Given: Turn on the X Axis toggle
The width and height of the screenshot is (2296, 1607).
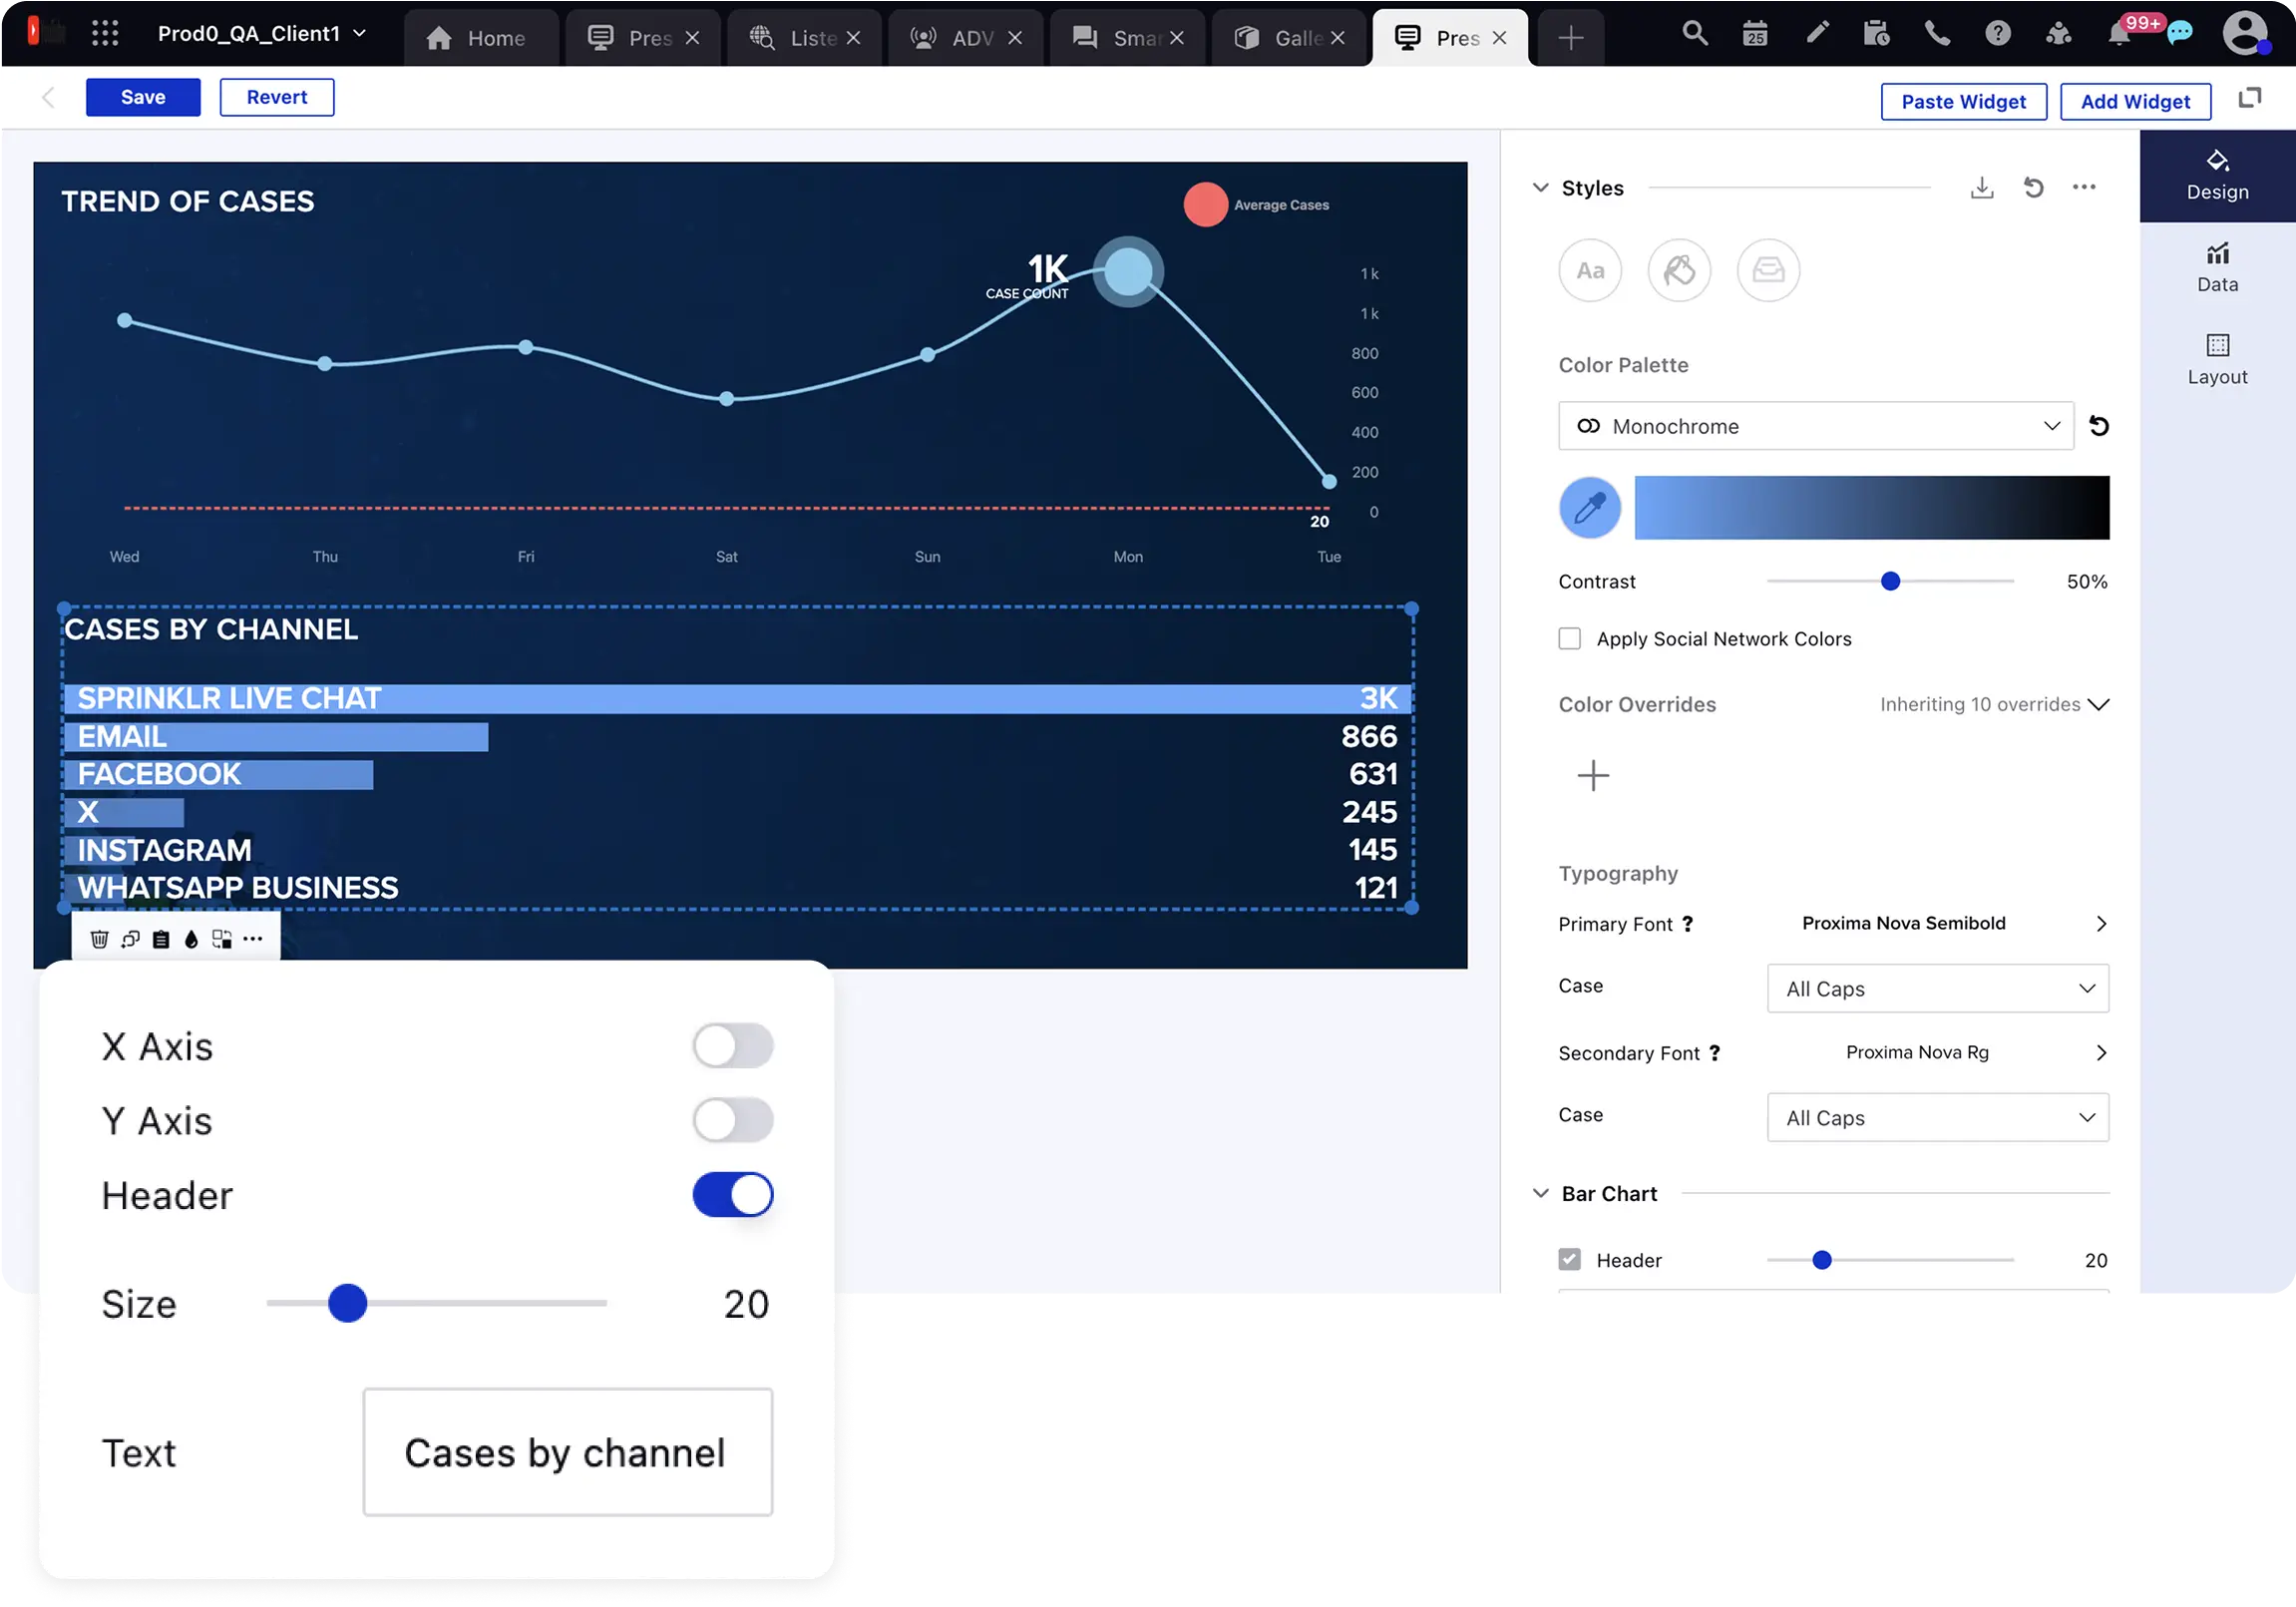Looking at the screenshot, I should click(732, 1046).
